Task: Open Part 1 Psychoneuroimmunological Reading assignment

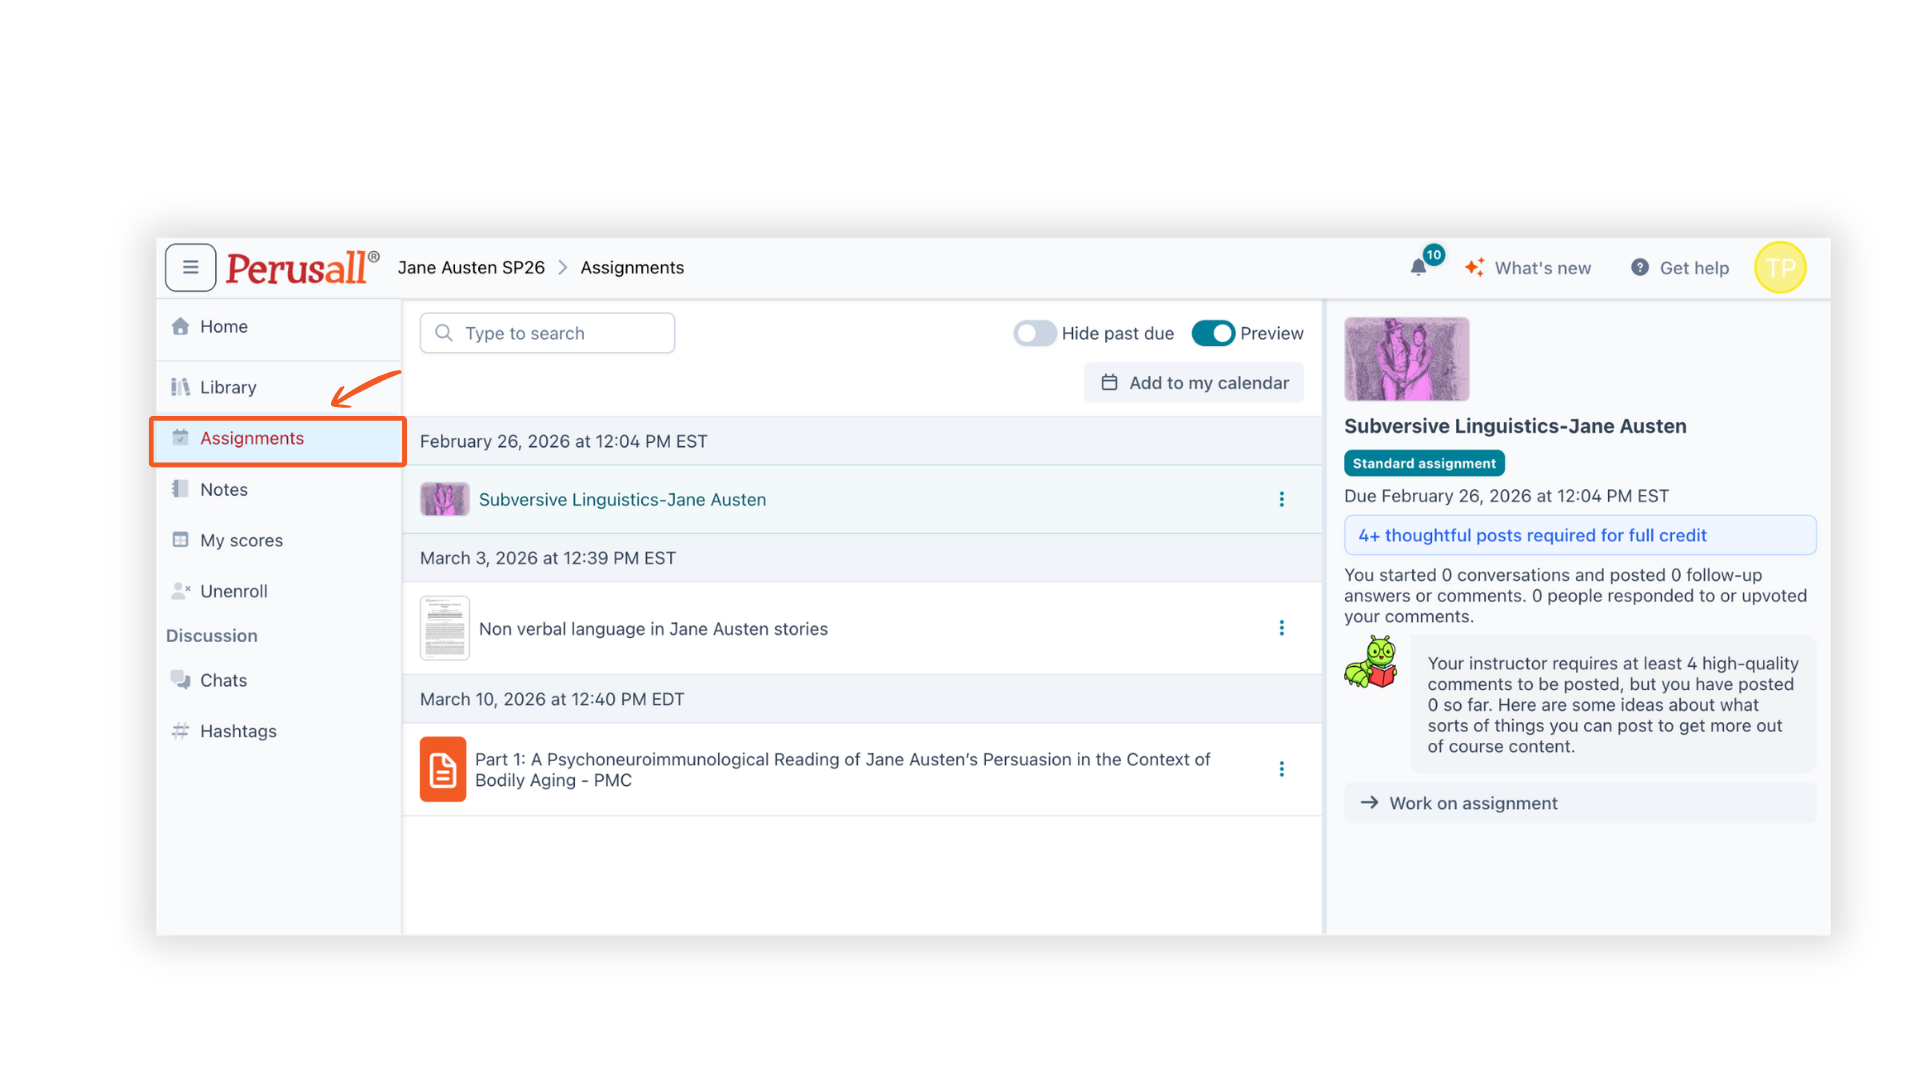Action: click(843, 770)
